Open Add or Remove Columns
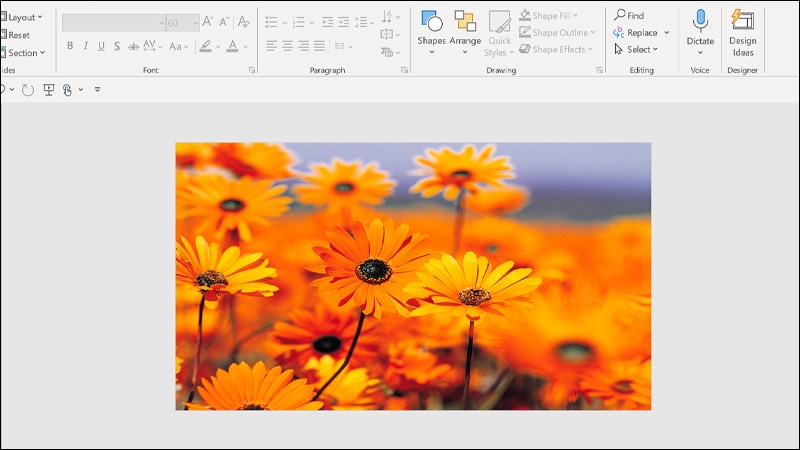 [x=343, y=46]
